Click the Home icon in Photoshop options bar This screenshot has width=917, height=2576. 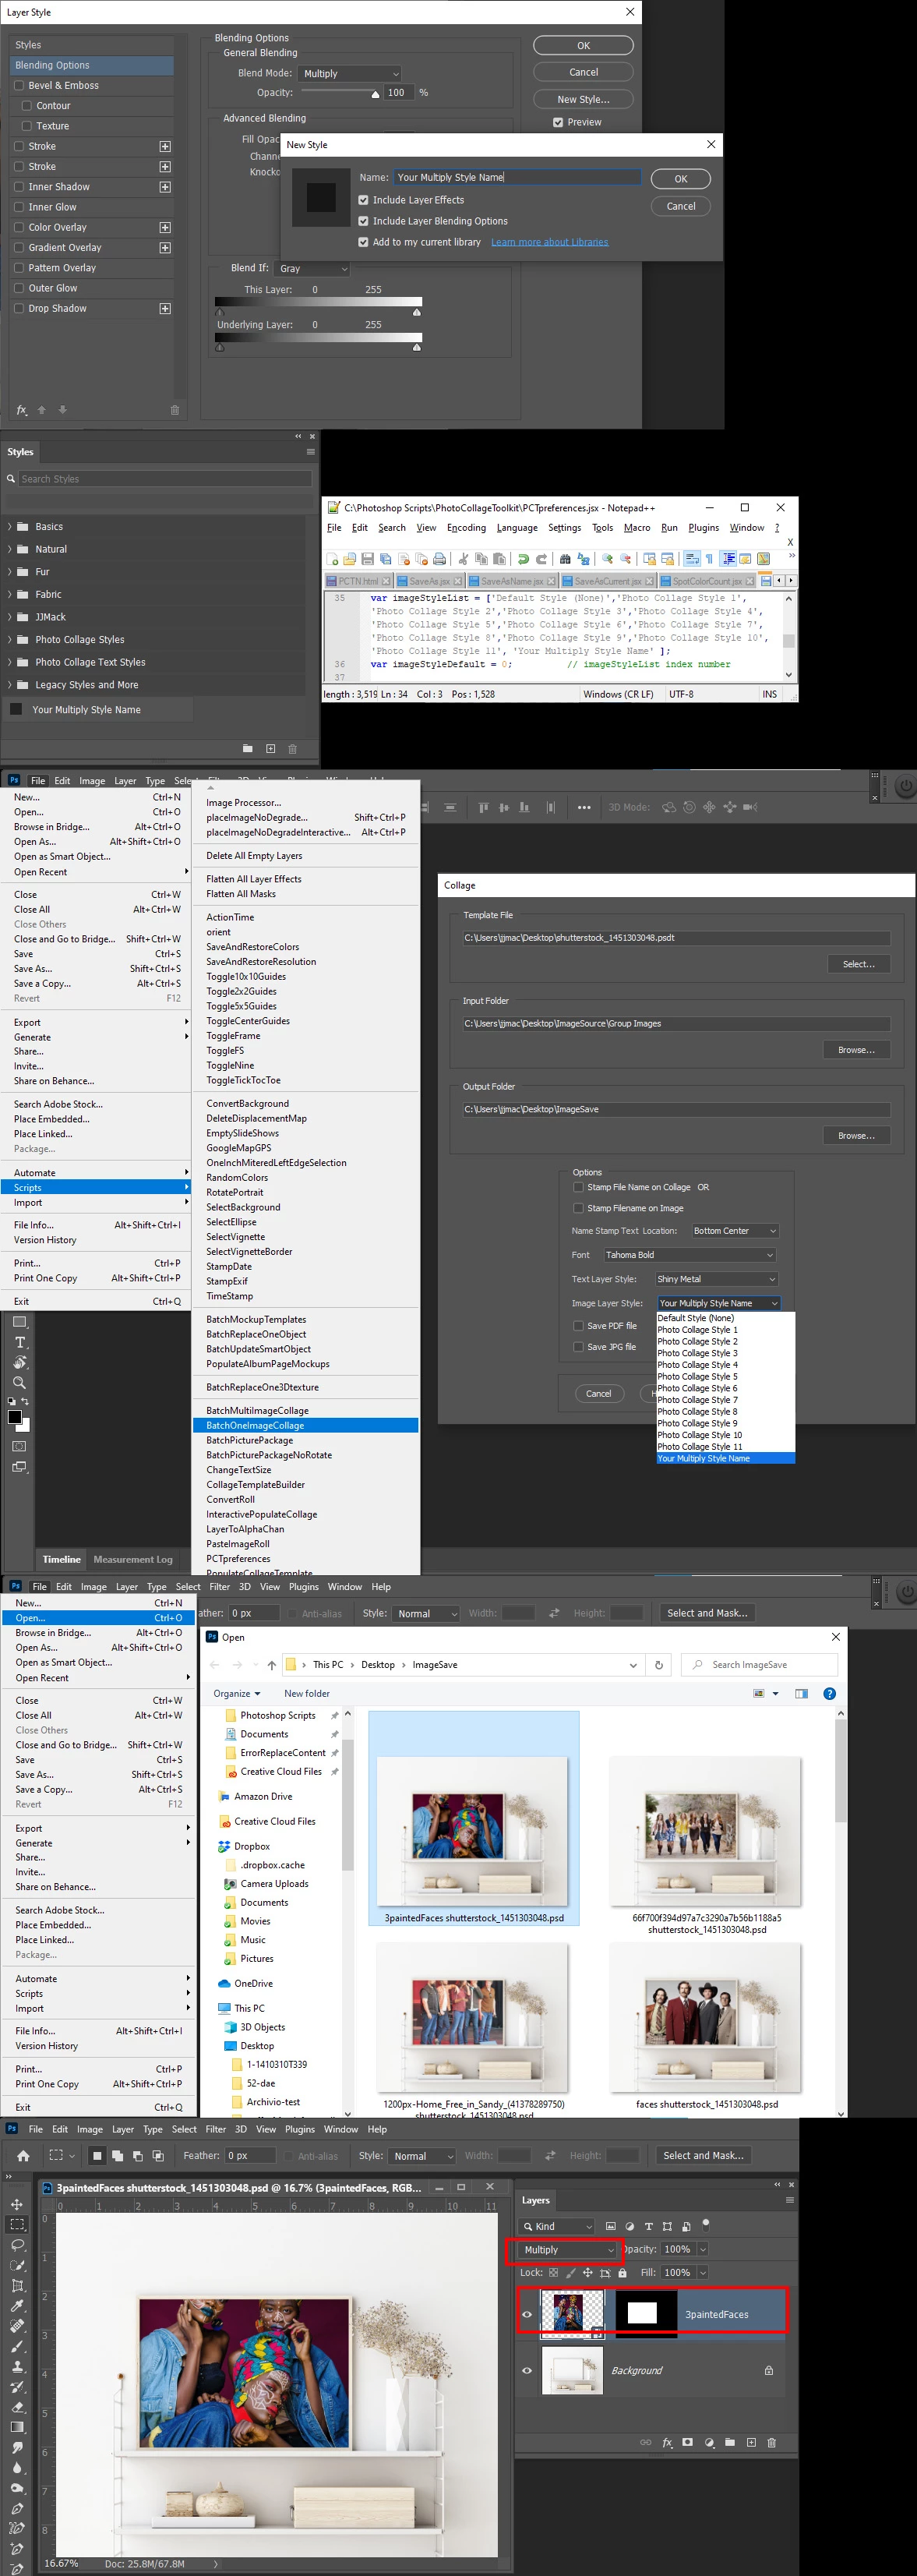(23, 2156)
